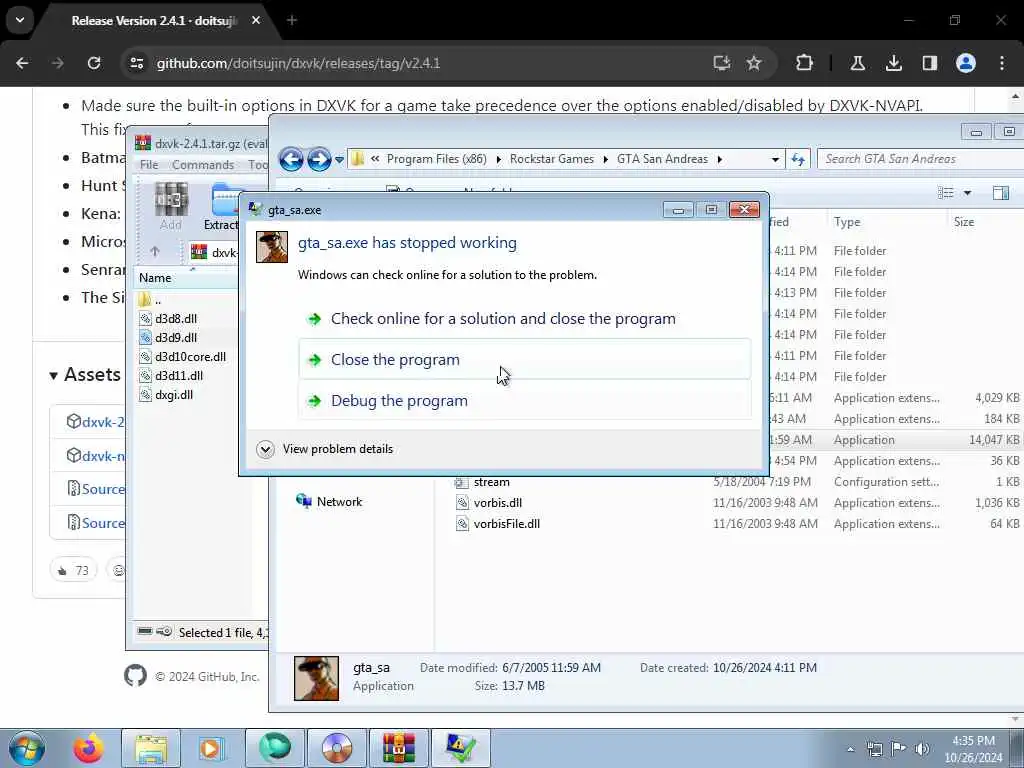The height and width of the screenshot is (768, 1024).
Task: Open WinRAR File menu
Action: tap(149, 165)
